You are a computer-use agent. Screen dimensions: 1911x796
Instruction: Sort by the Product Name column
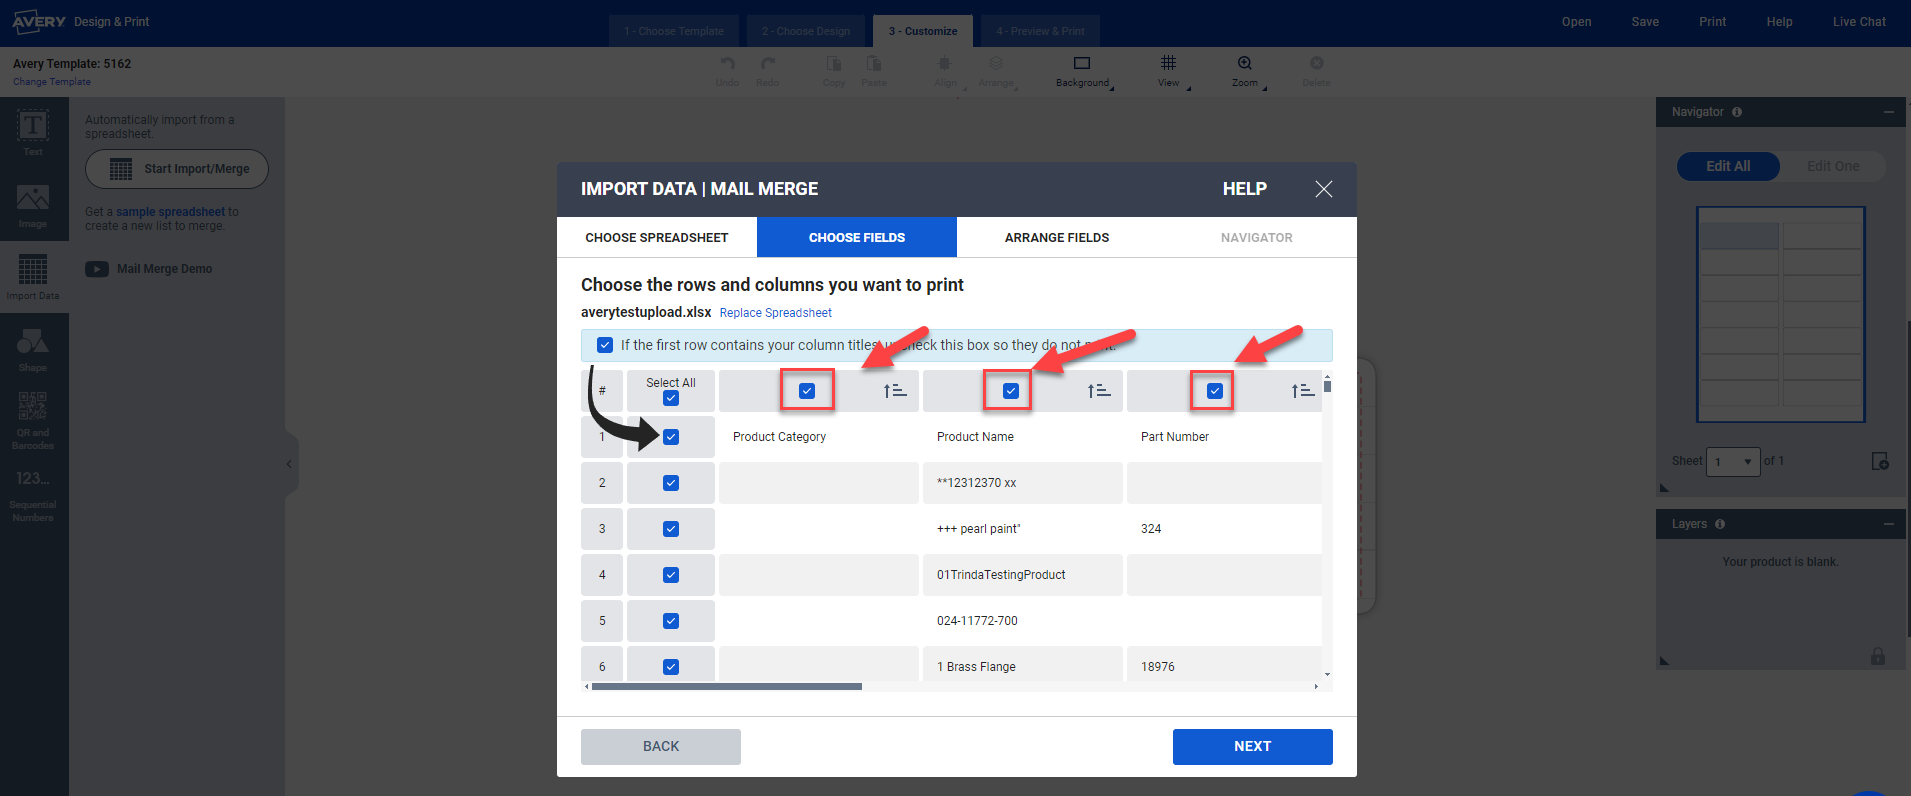point(1099,391)
